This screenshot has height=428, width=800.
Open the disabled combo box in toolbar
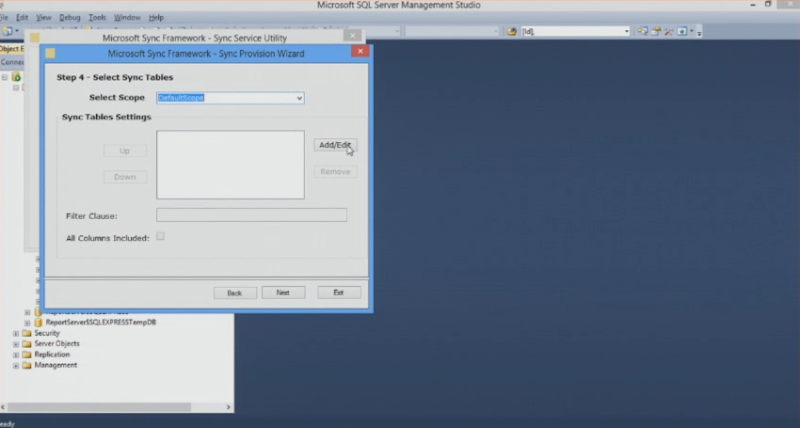(x=452, y=32)
